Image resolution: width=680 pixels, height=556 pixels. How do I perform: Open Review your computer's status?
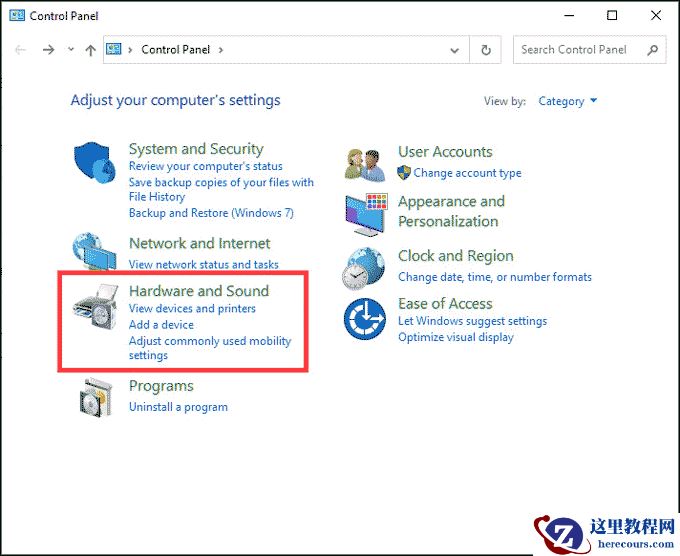(206, 166)
